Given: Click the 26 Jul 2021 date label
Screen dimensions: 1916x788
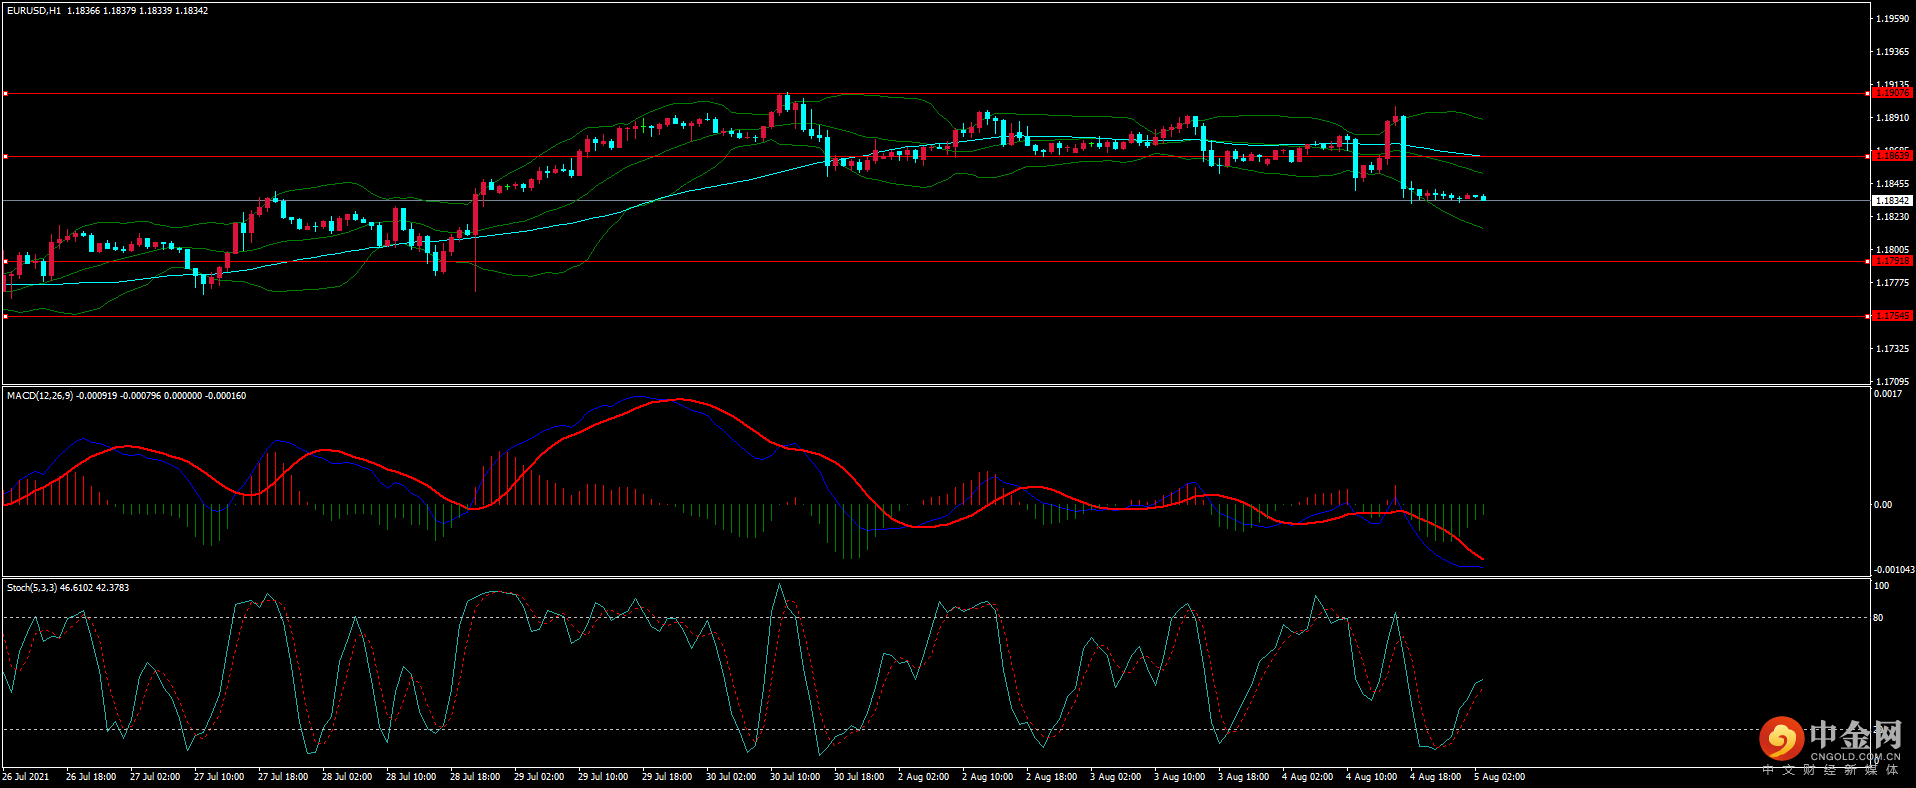Looking at the screenshot, I should coord(26,777).
